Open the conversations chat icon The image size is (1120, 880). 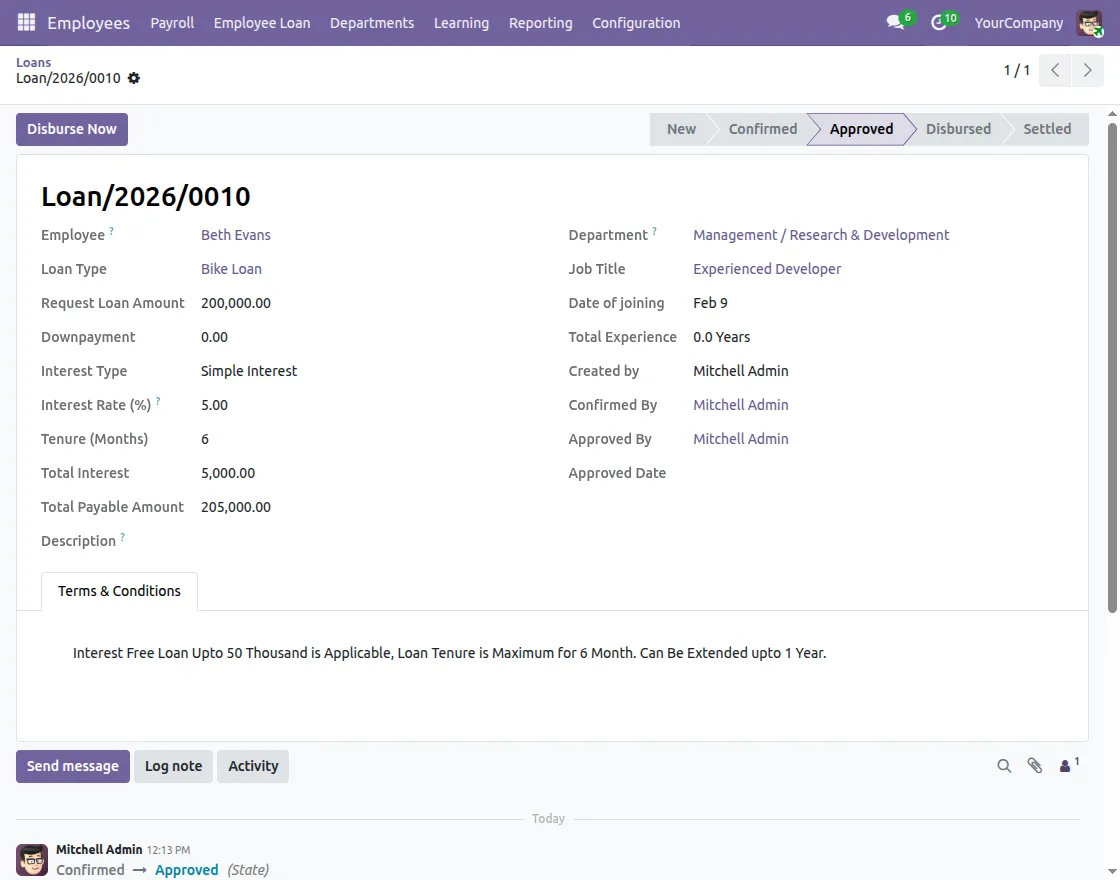(895, 22)
